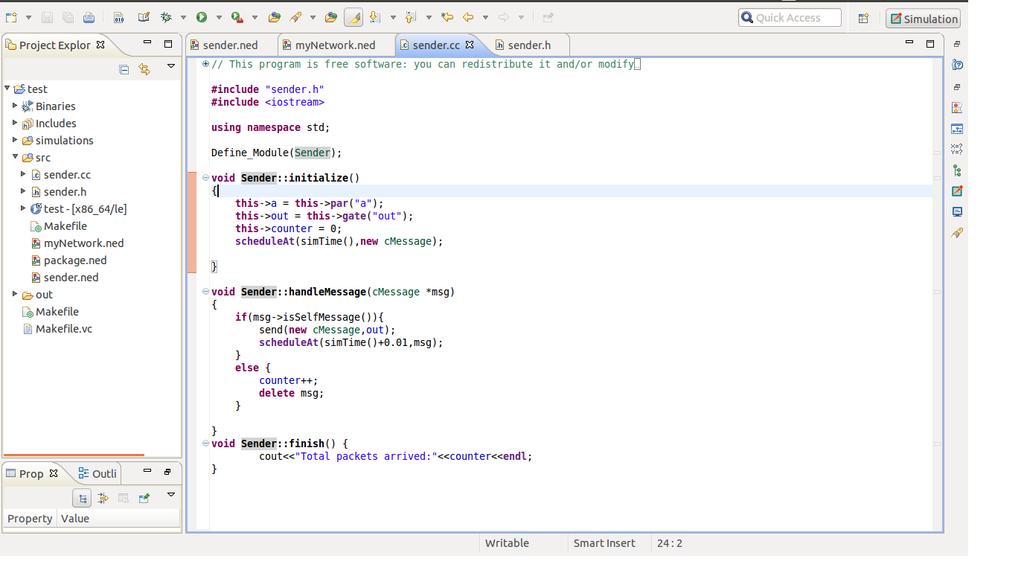
Task: Select sender.h in Project Explorer tree
Action: (65, 191)
